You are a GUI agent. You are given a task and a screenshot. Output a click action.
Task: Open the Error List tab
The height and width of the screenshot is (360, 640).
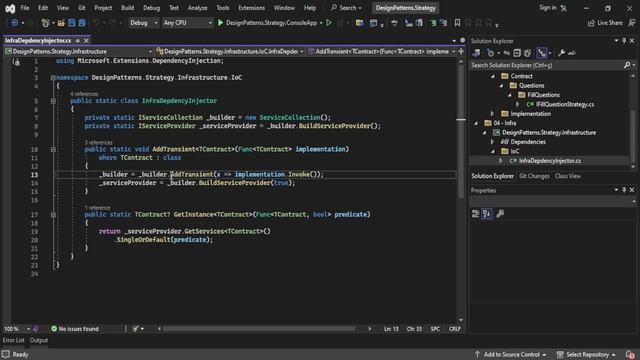[x=13, y=340]
